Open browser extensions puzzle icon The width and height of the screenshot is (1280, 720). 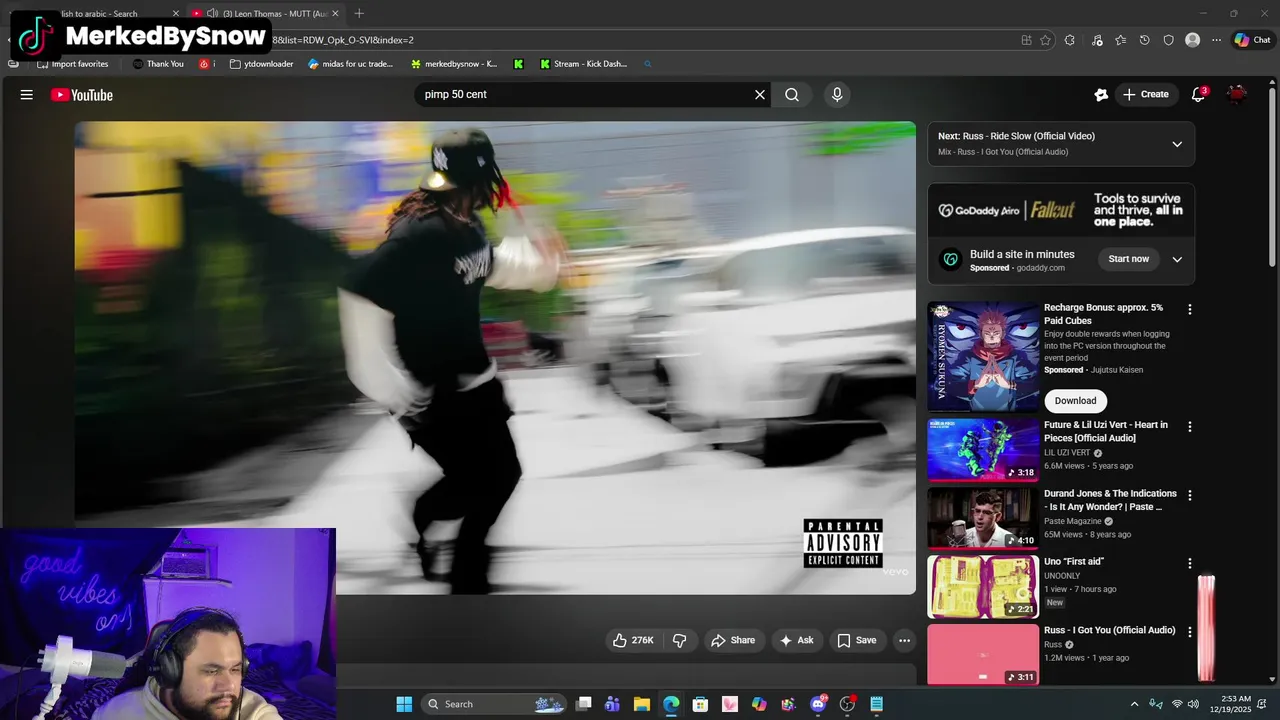coord(1070,40)
